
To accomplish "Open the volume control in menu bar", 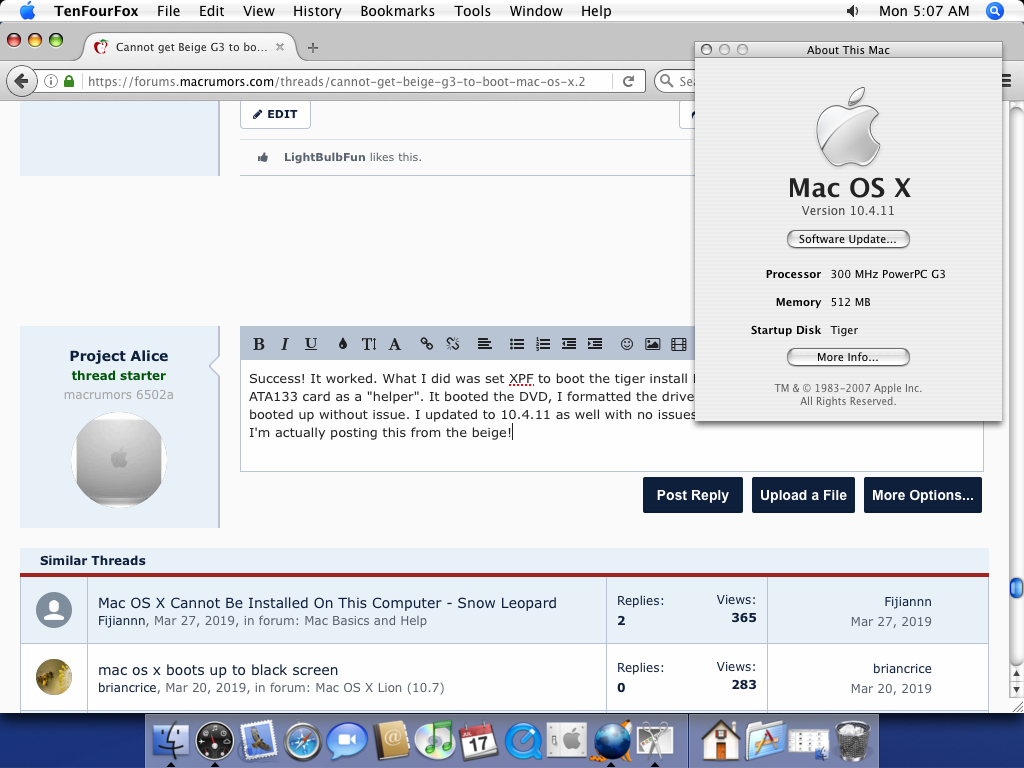I will coord(852,11).
